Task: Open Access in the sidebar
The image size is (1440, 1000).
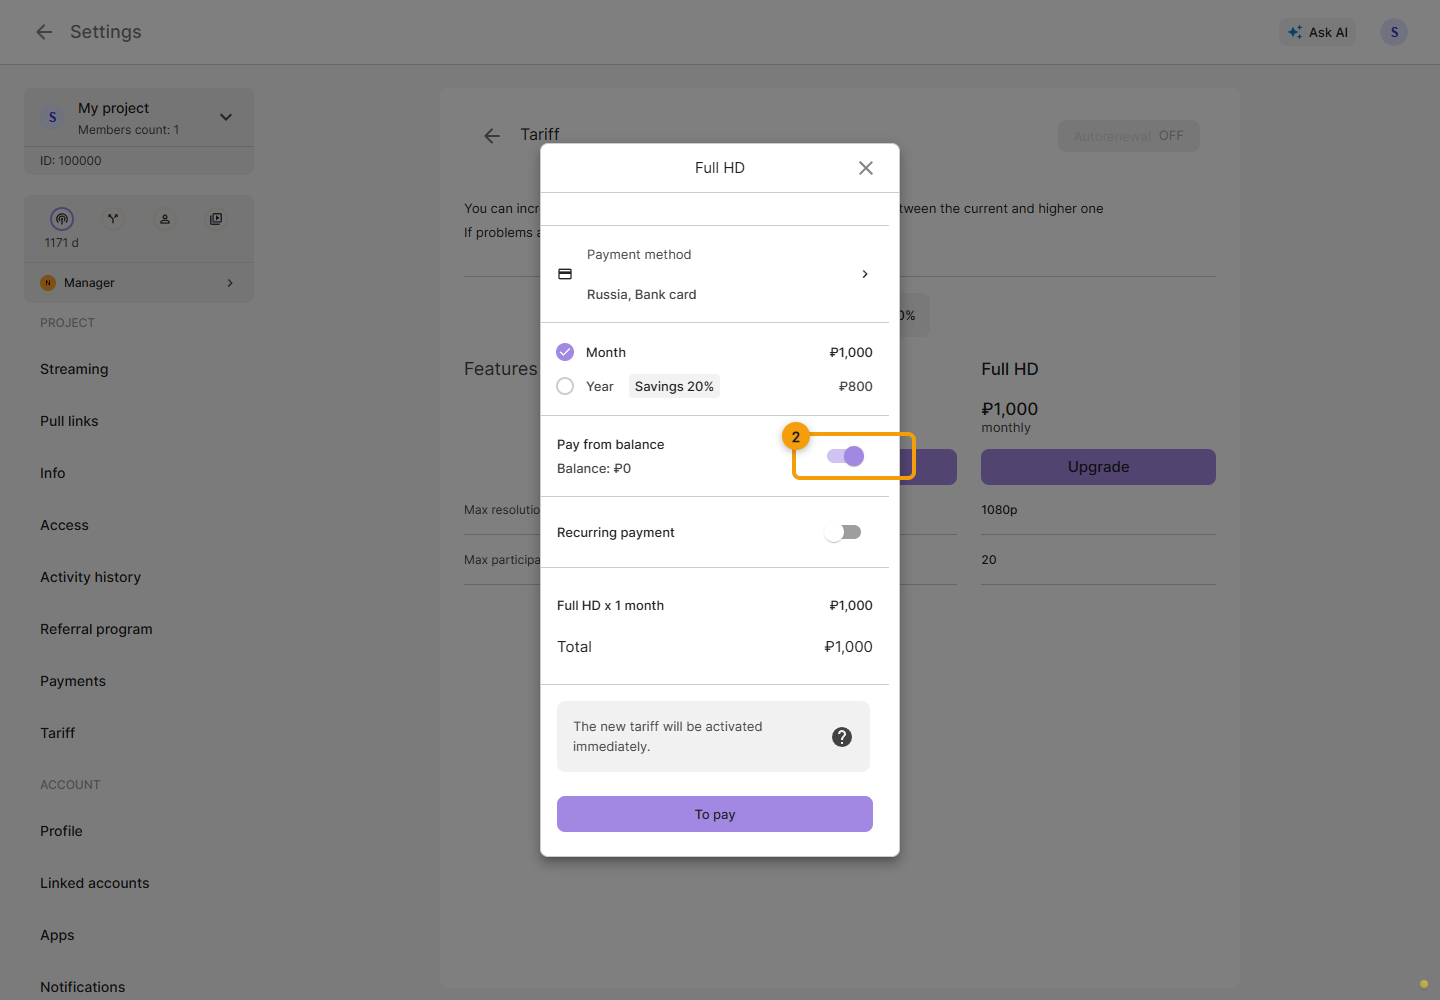Action: 64,525
